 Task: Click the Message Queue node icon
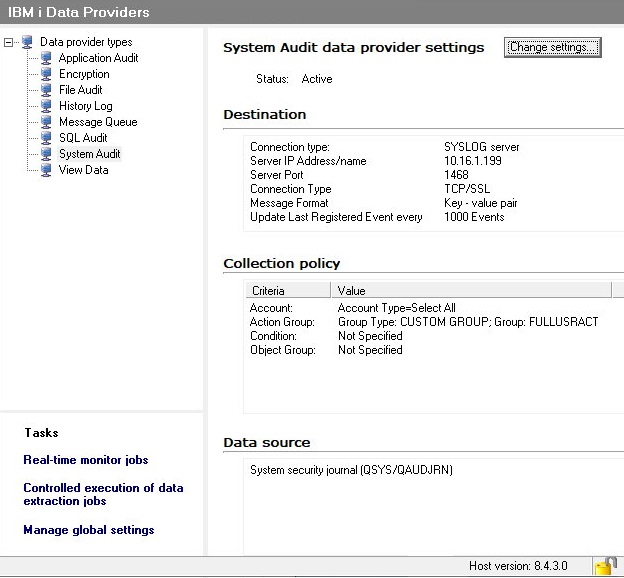tap(46, 122)
